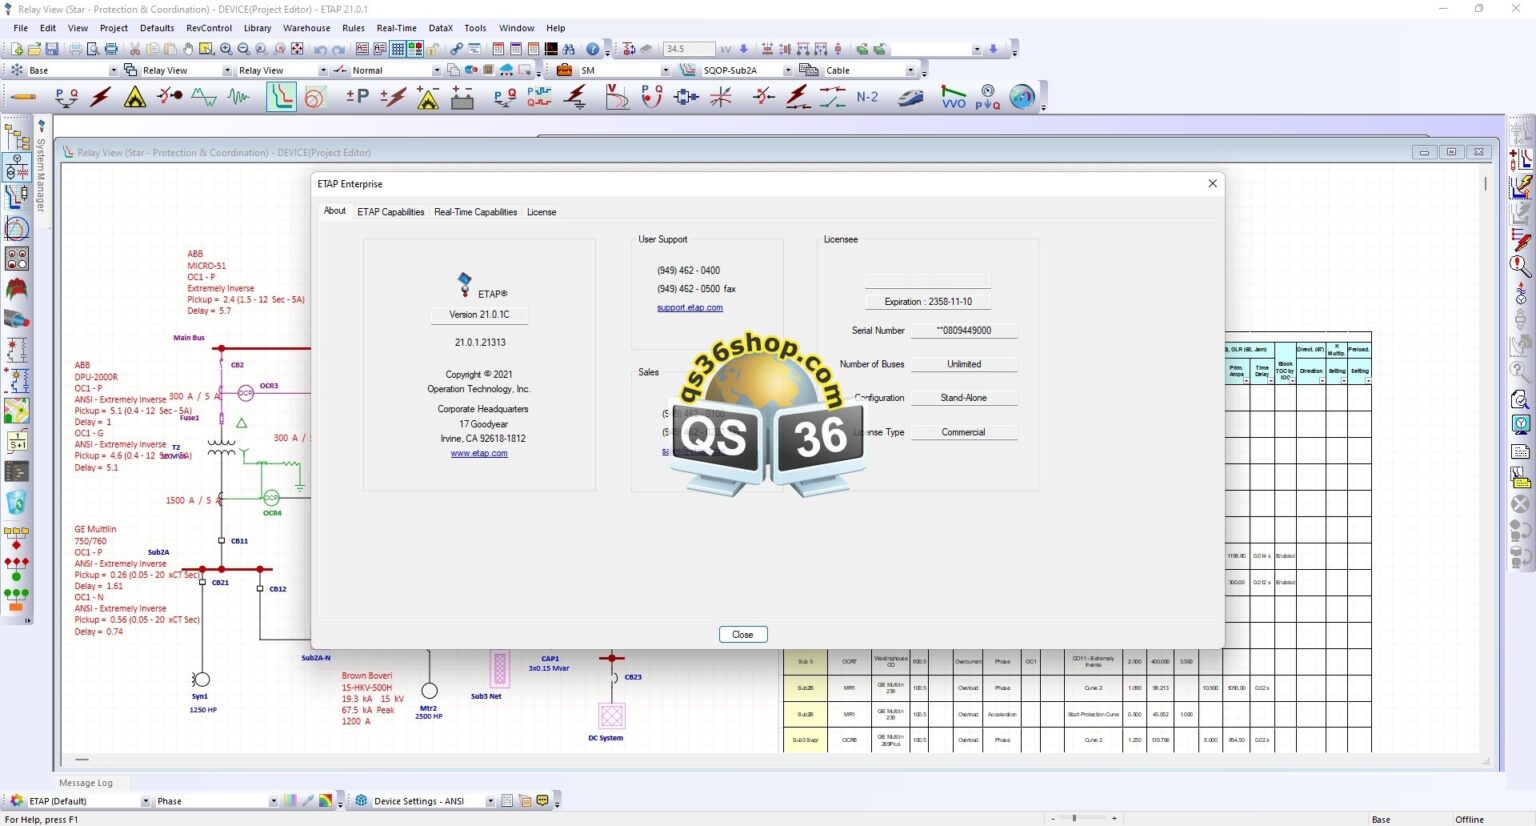Click the Message Log panel tab

[86, 783]
